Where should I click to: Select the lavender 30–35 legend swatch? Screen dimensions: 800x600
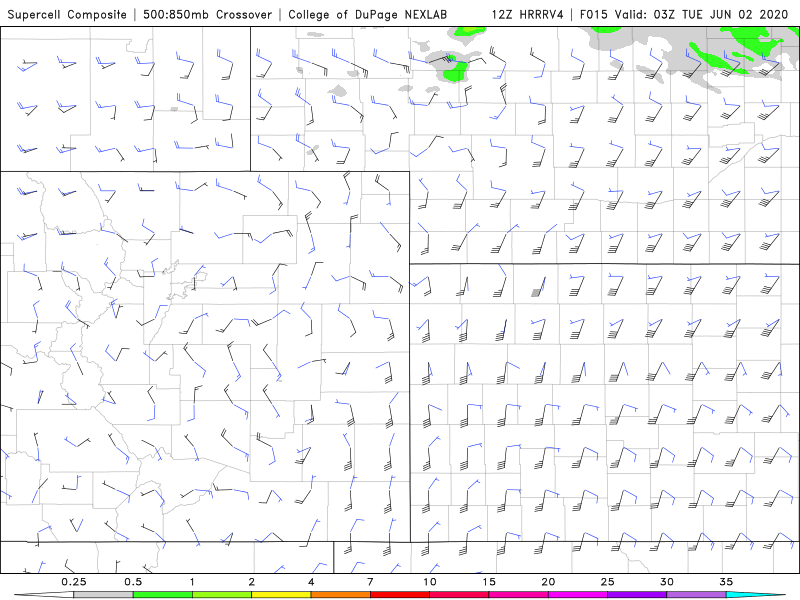[x=696, y=595]
